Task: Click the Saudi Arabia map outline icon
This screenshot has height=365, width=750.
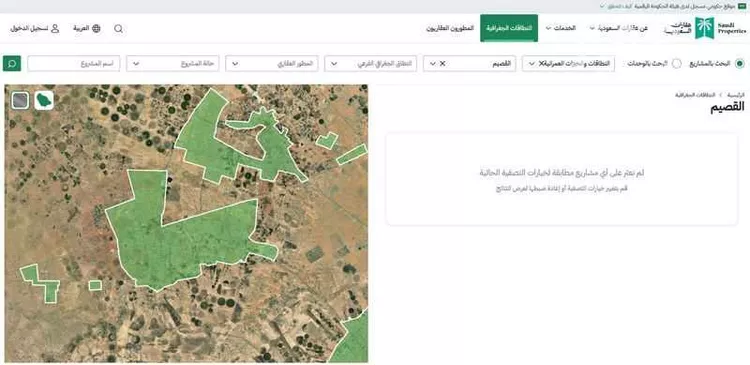Action: coord(44,100)
